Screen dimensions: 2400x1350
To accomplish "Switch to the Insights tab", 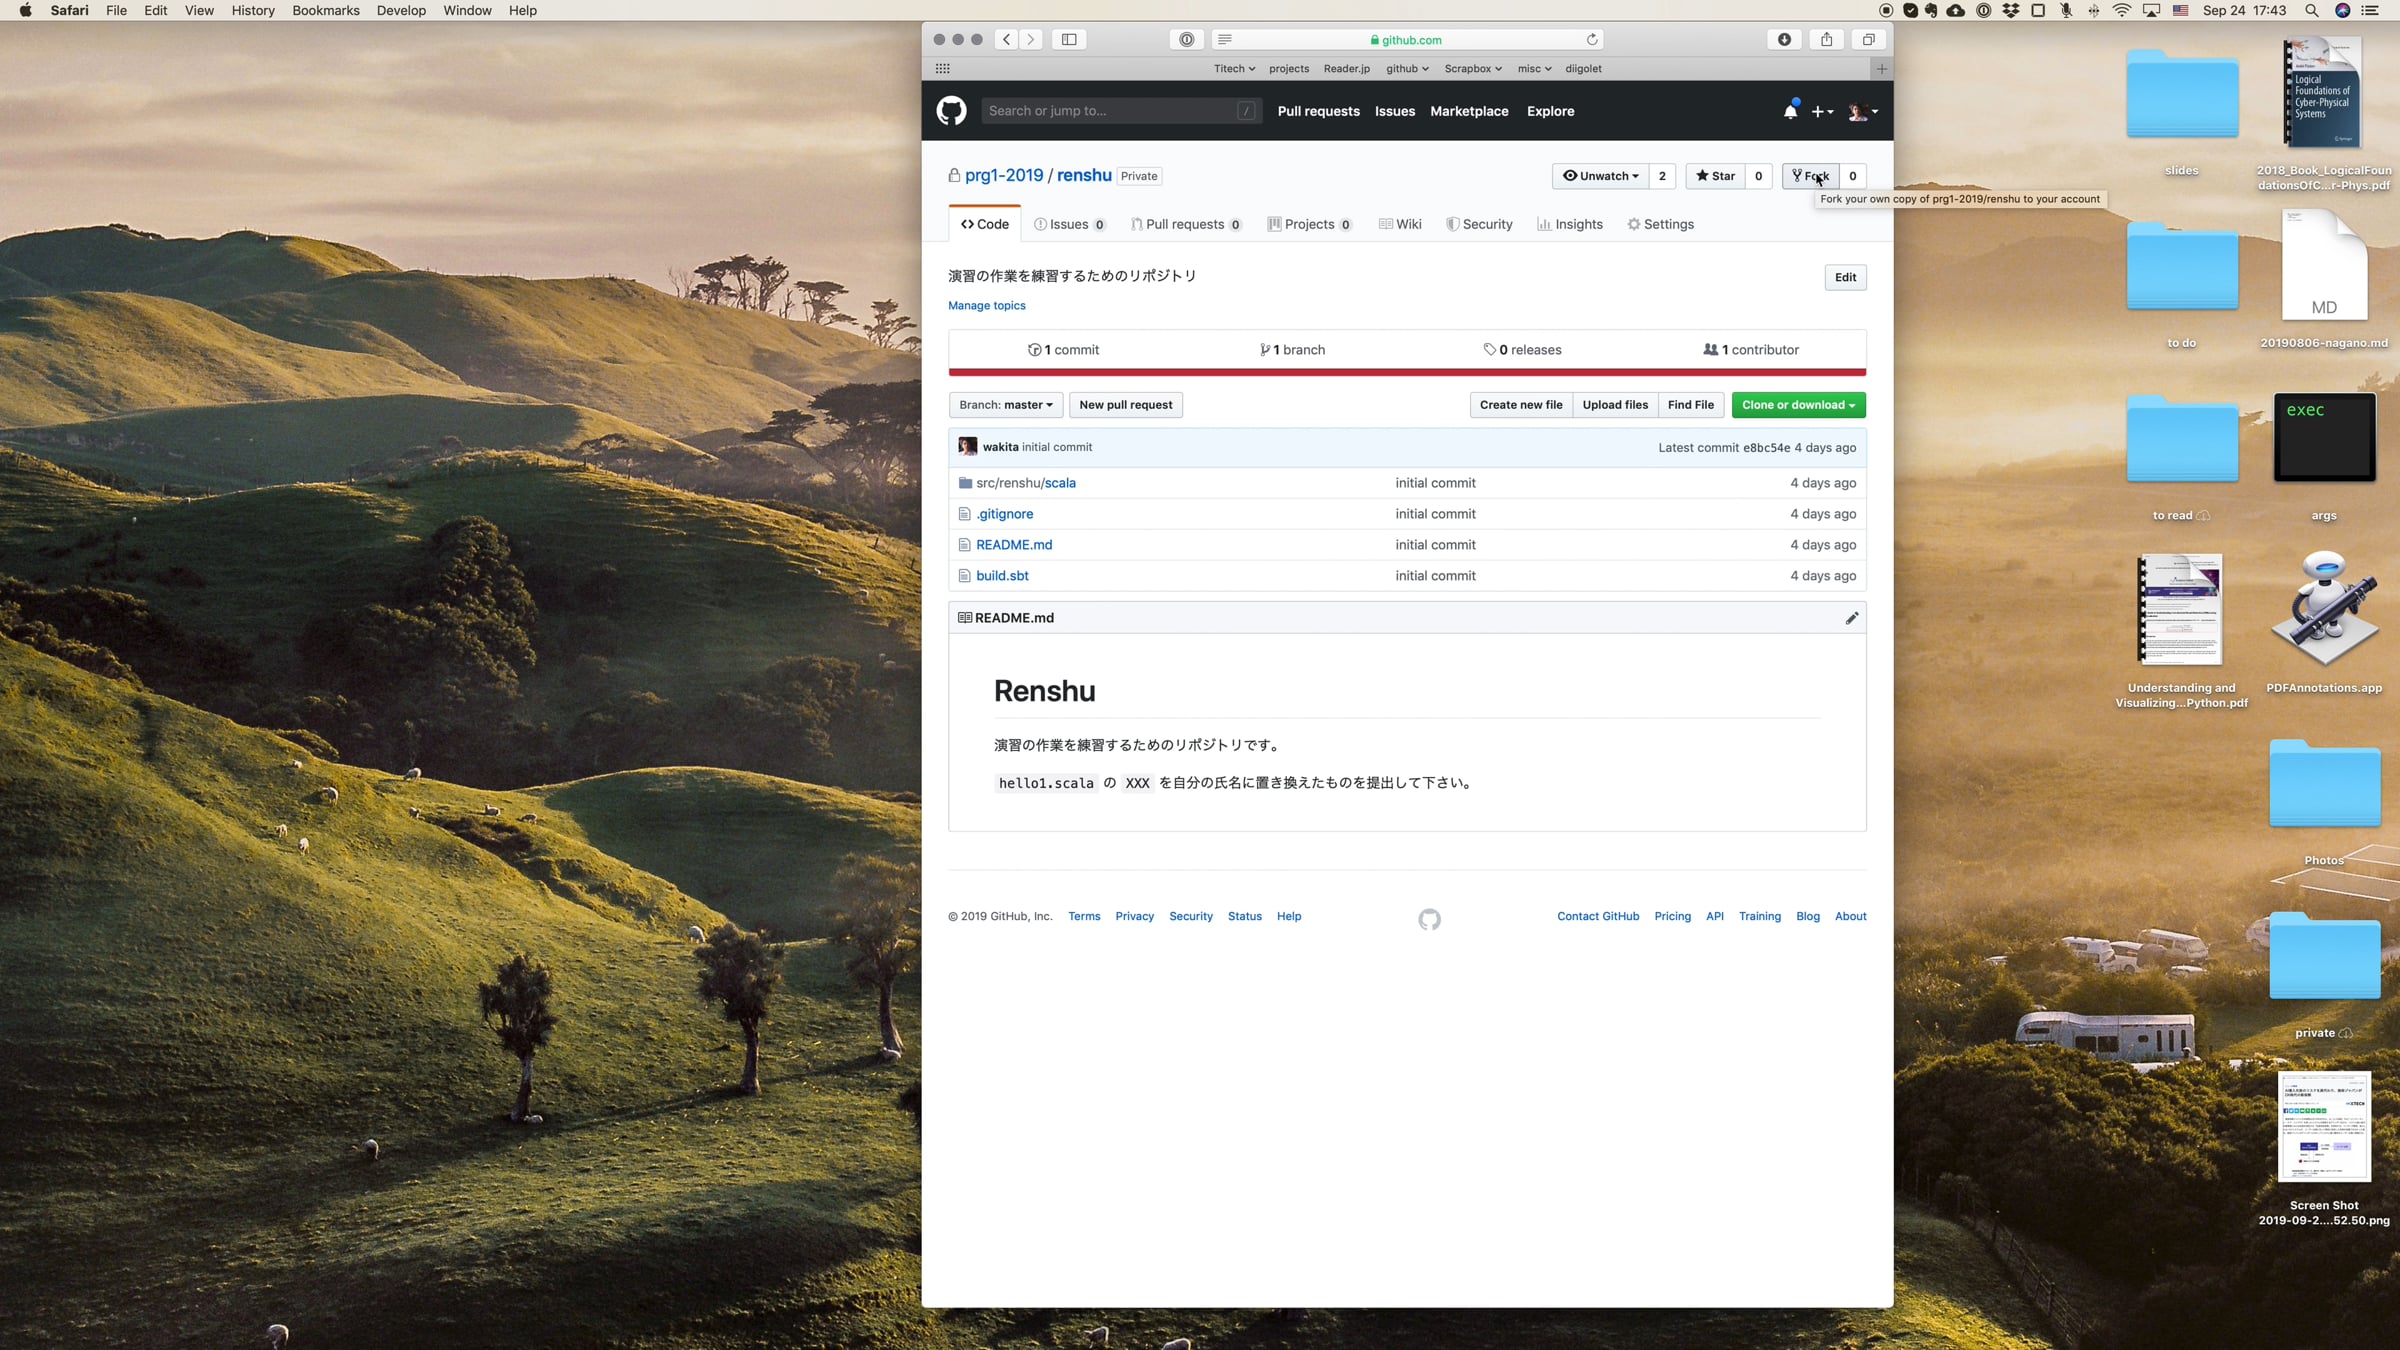I will (1570, 224).
